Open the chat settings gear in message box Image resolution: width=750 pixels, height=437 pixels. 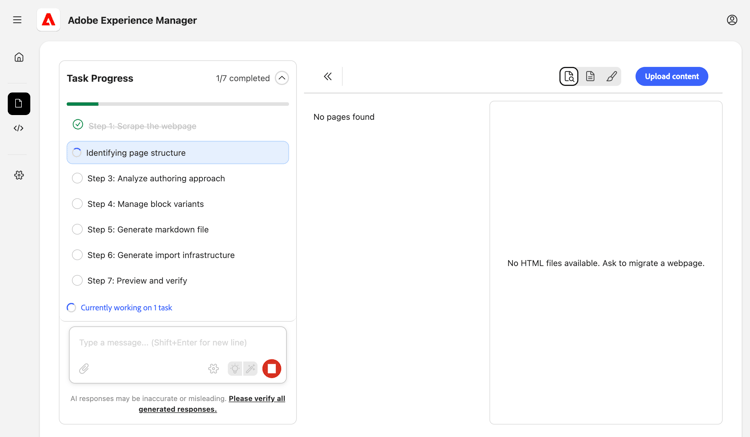pyautogui.click(x=213, y=369)
